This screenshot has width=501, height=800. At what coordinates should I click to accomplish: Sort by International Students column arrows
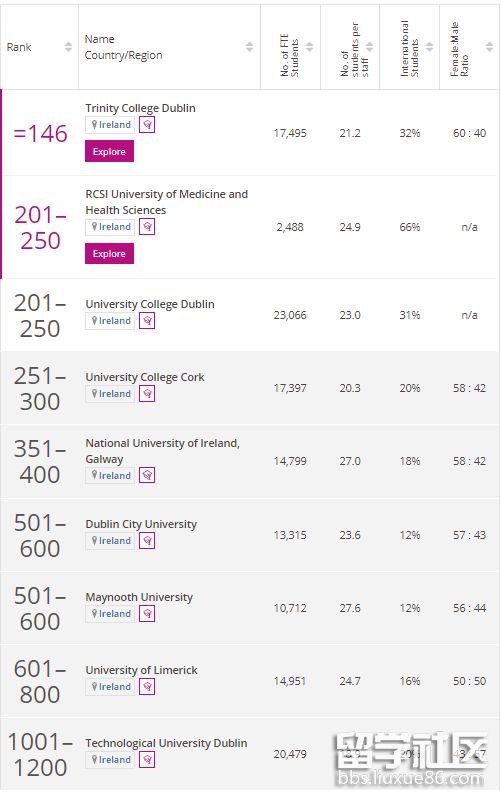pos(430,47)
